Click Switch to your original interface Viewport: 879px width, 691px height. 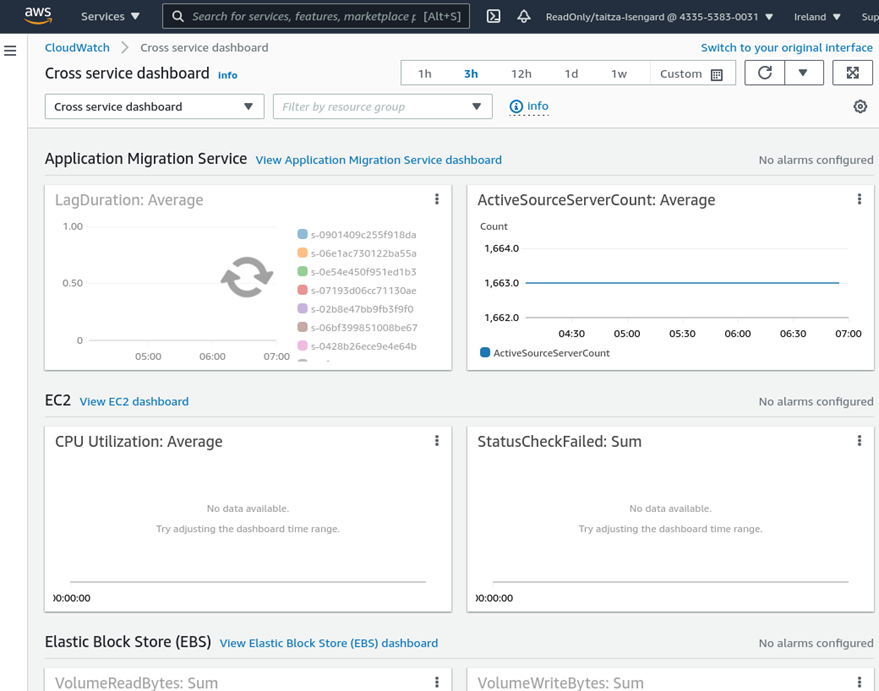pyautogui.click(x=787, y=48)
